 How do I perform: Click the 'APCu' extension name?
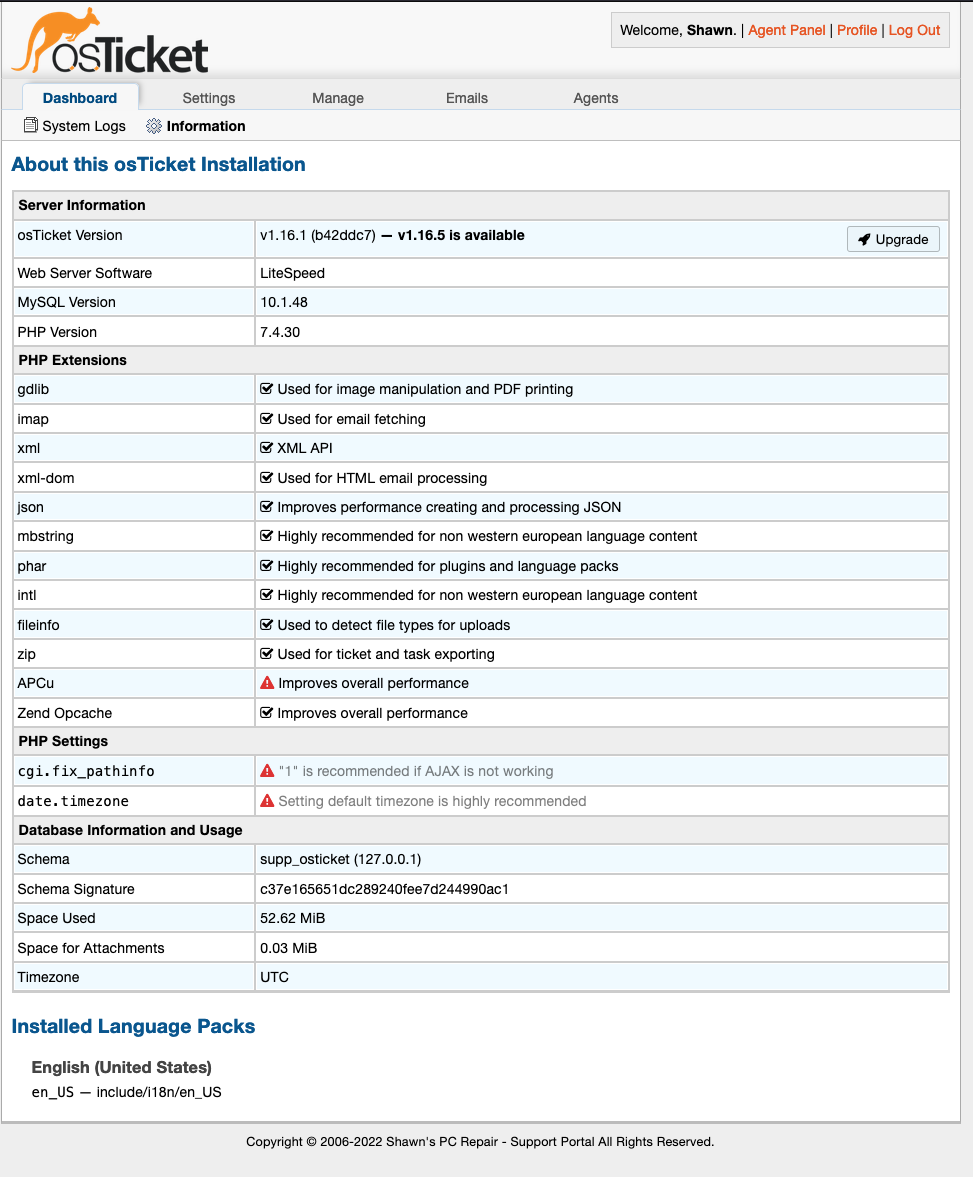[x=36, y=683]
